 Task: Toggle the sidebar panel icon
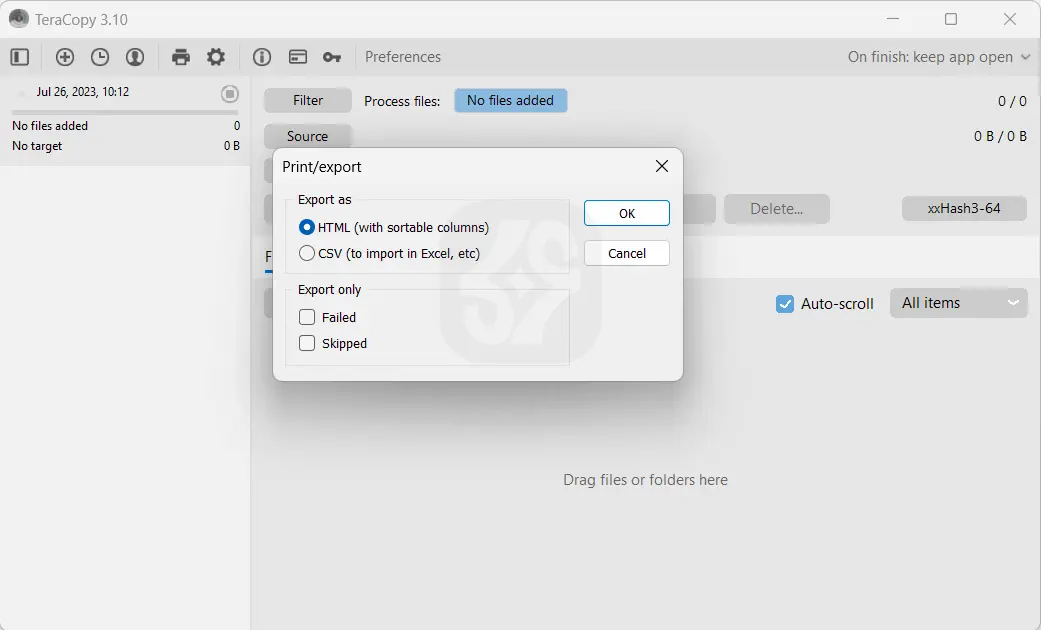(20, 57)
